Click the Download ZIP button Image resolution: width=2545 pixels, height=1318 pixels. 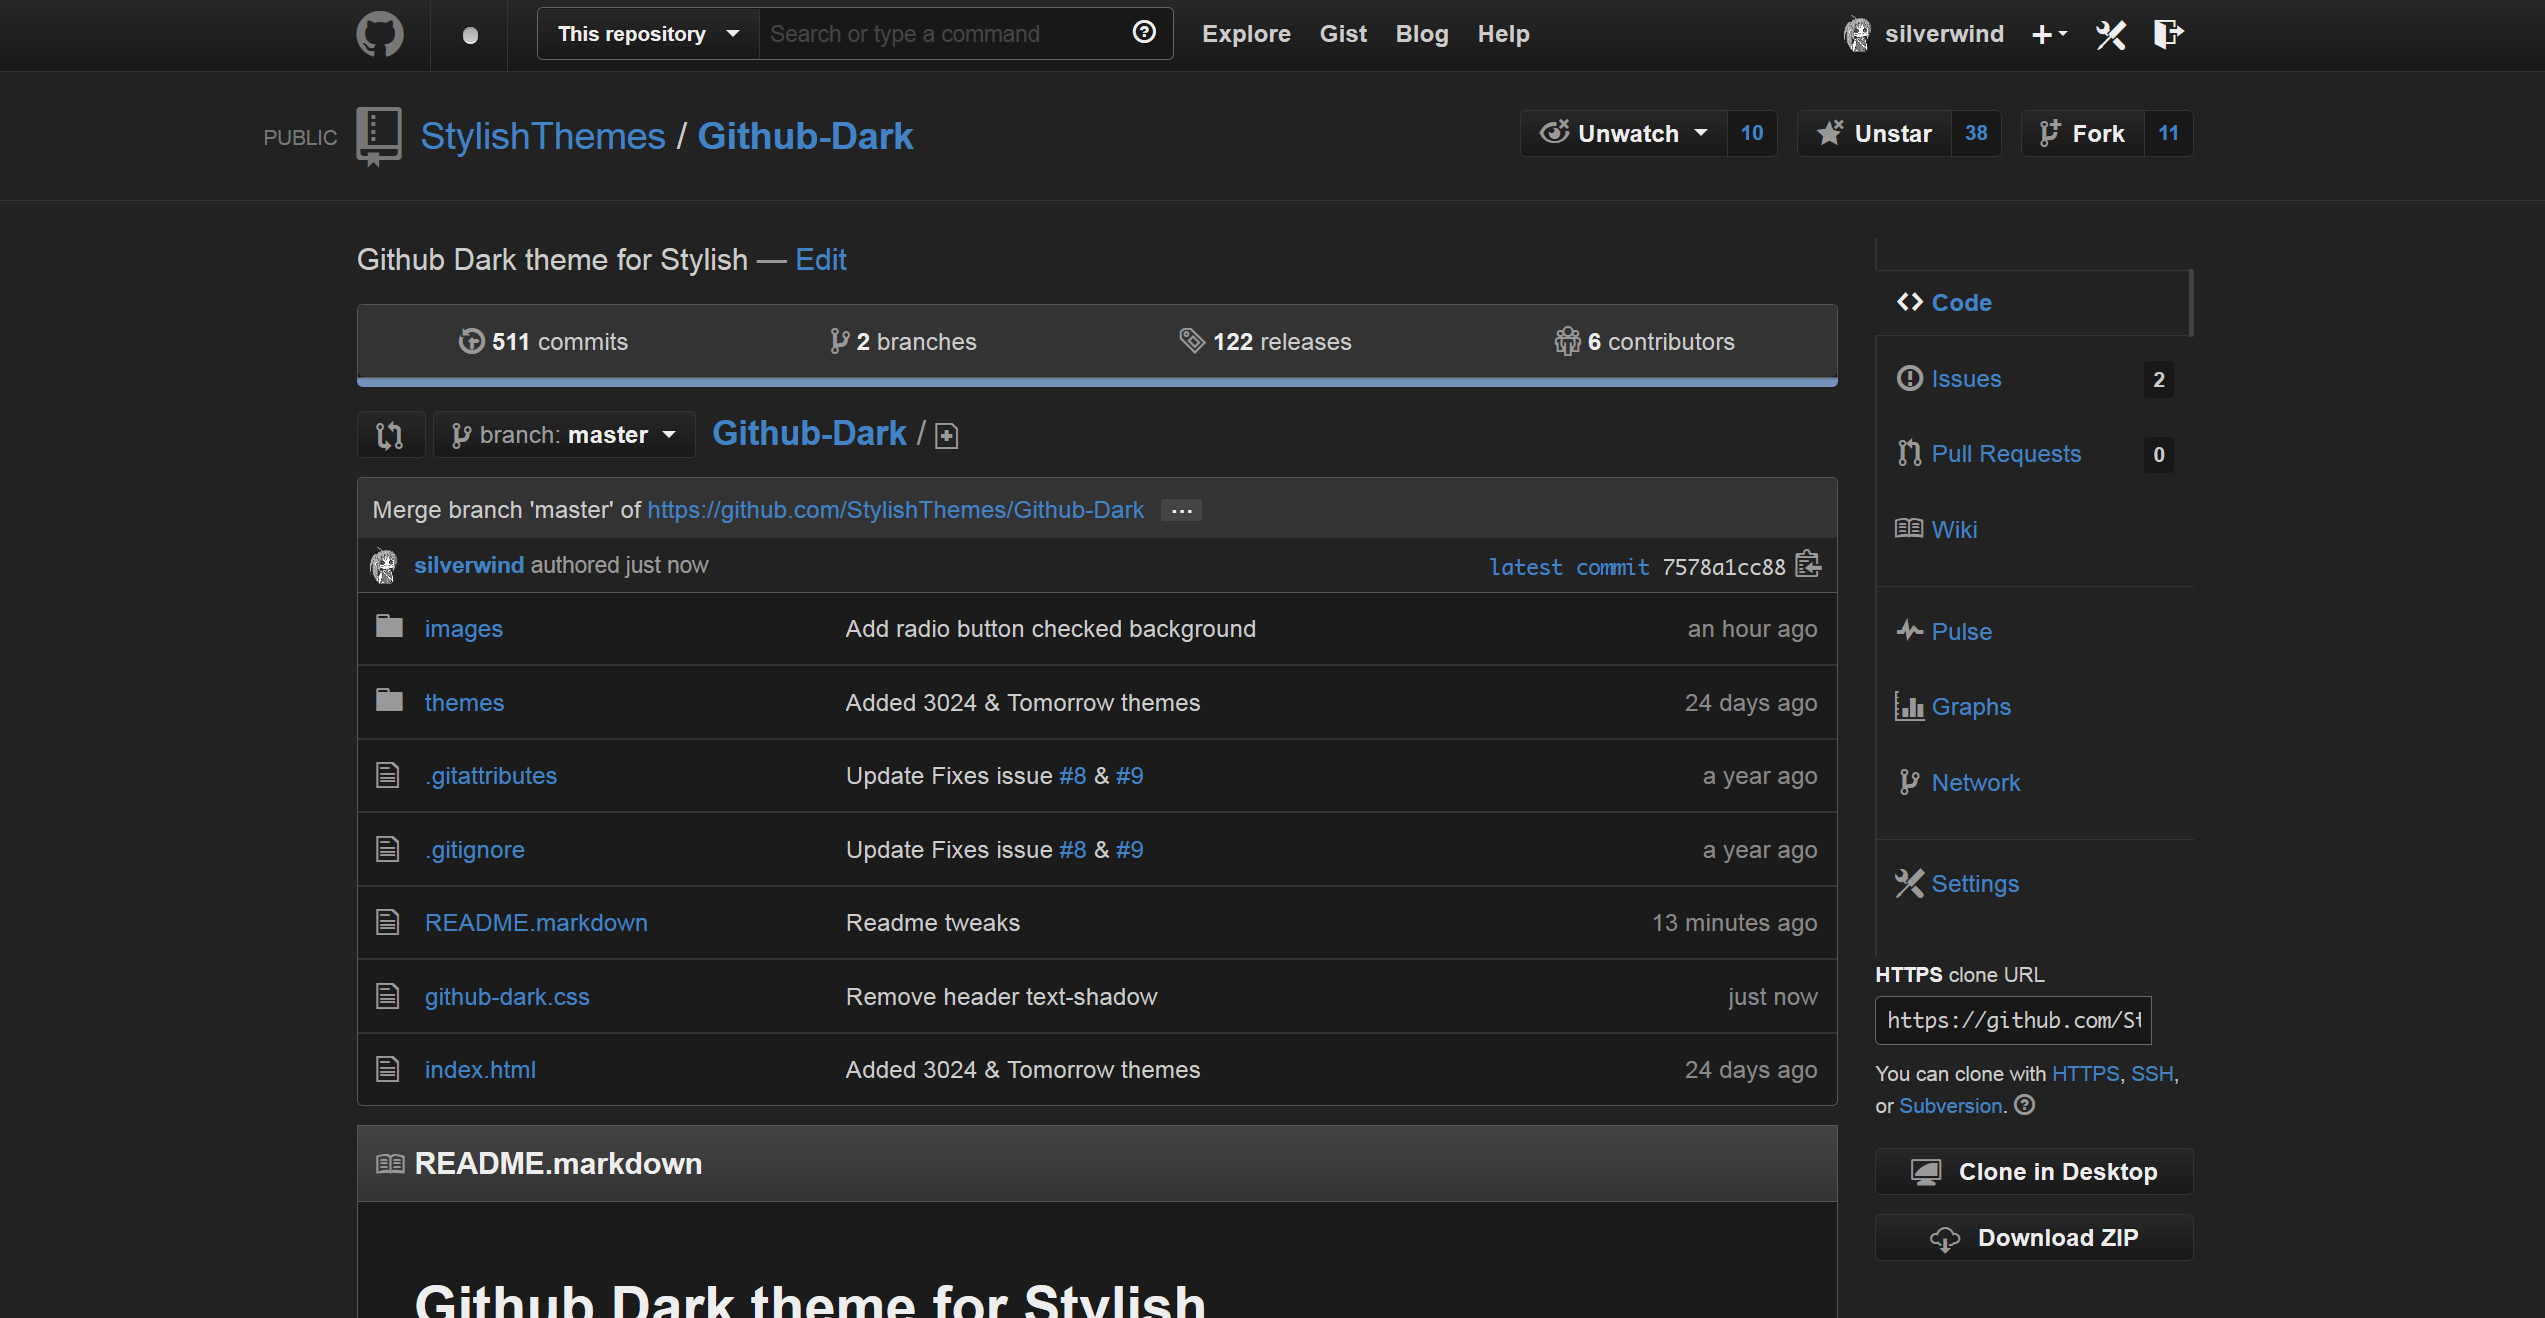(2034, 1237)
